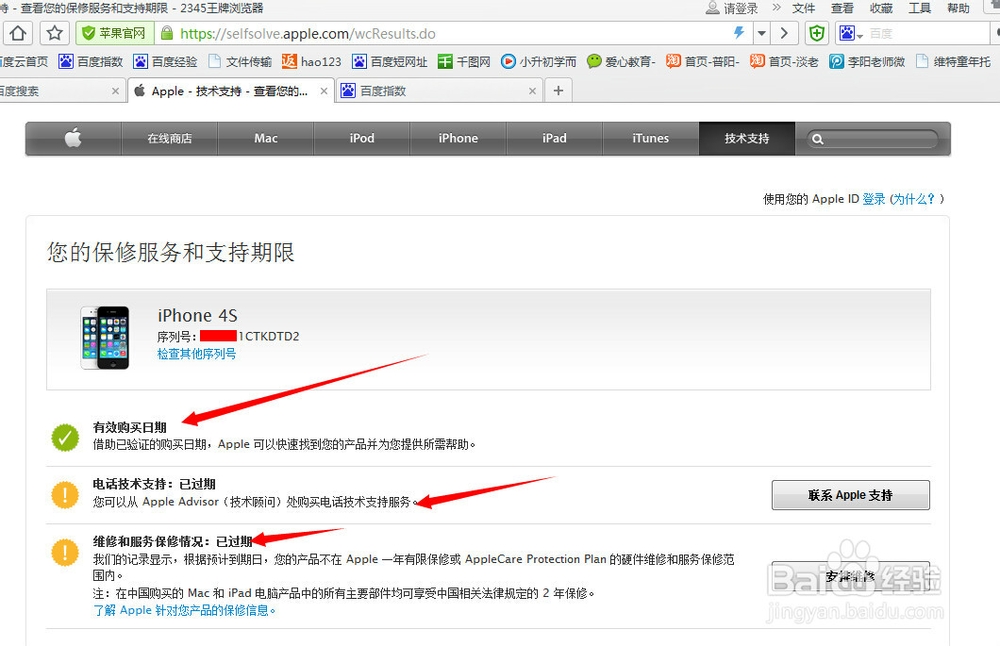Image resolution: width=1000 pixels, height=646 pixels.
Task: Open iTunes in Apple navigation
Action: click(651, 138)
